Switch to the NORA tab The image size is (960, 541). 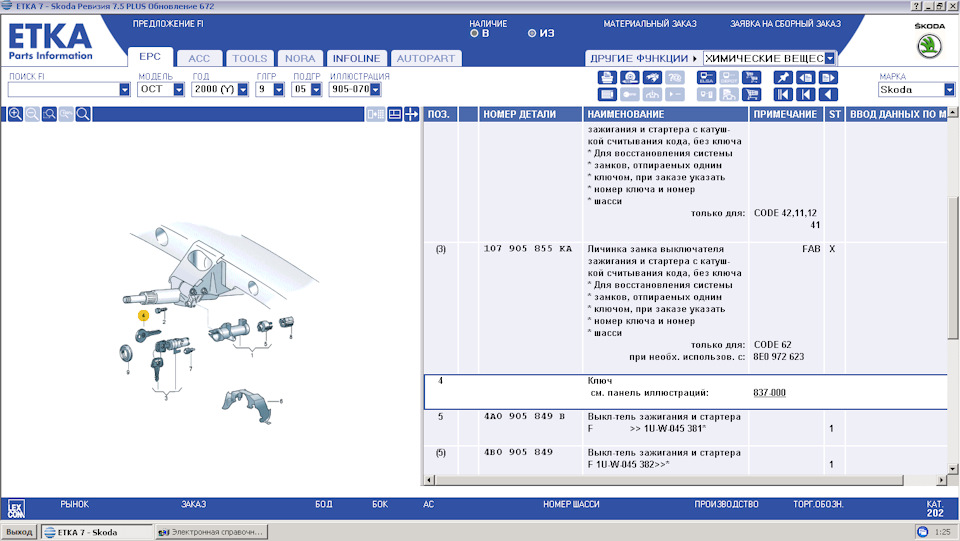click(x=300, y=58)
